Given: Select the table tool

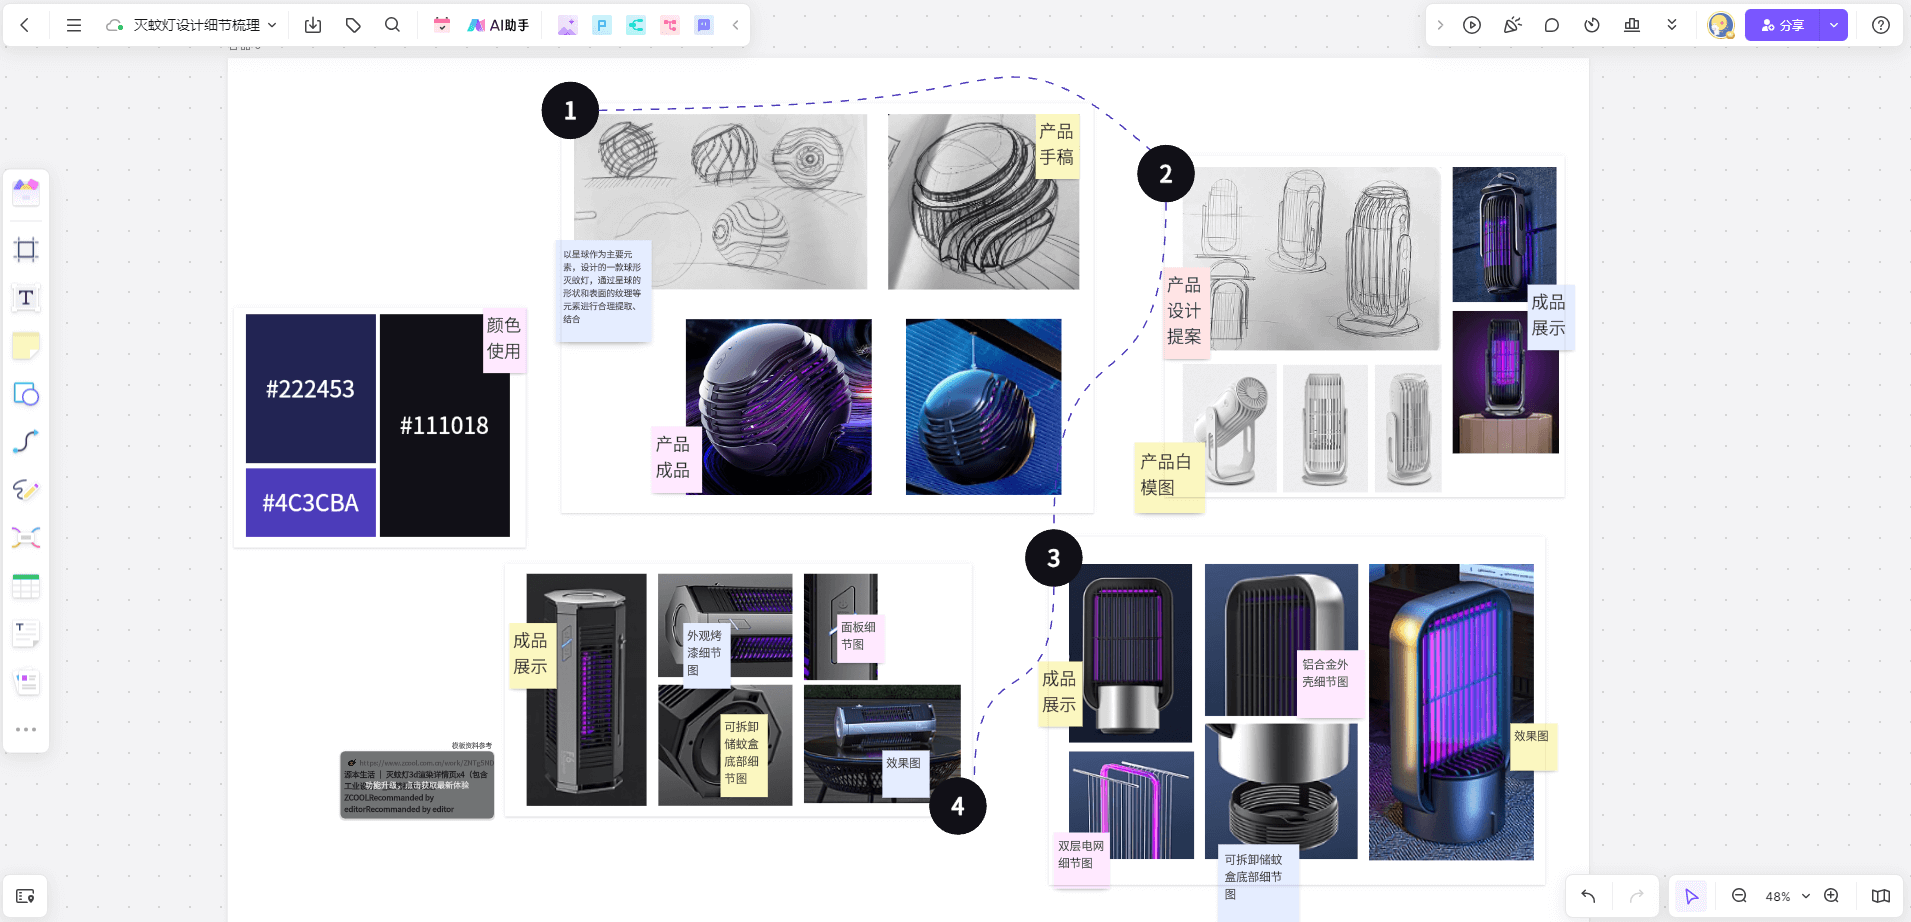Looking at the screenshot, I should click(26, 586).
